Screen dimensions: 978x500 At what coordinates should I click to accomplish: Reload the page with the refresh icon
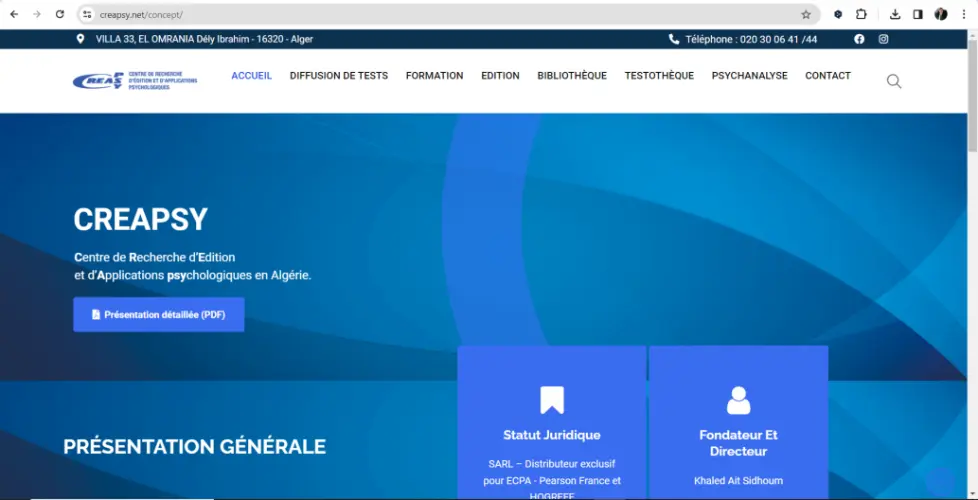[60, 14]
